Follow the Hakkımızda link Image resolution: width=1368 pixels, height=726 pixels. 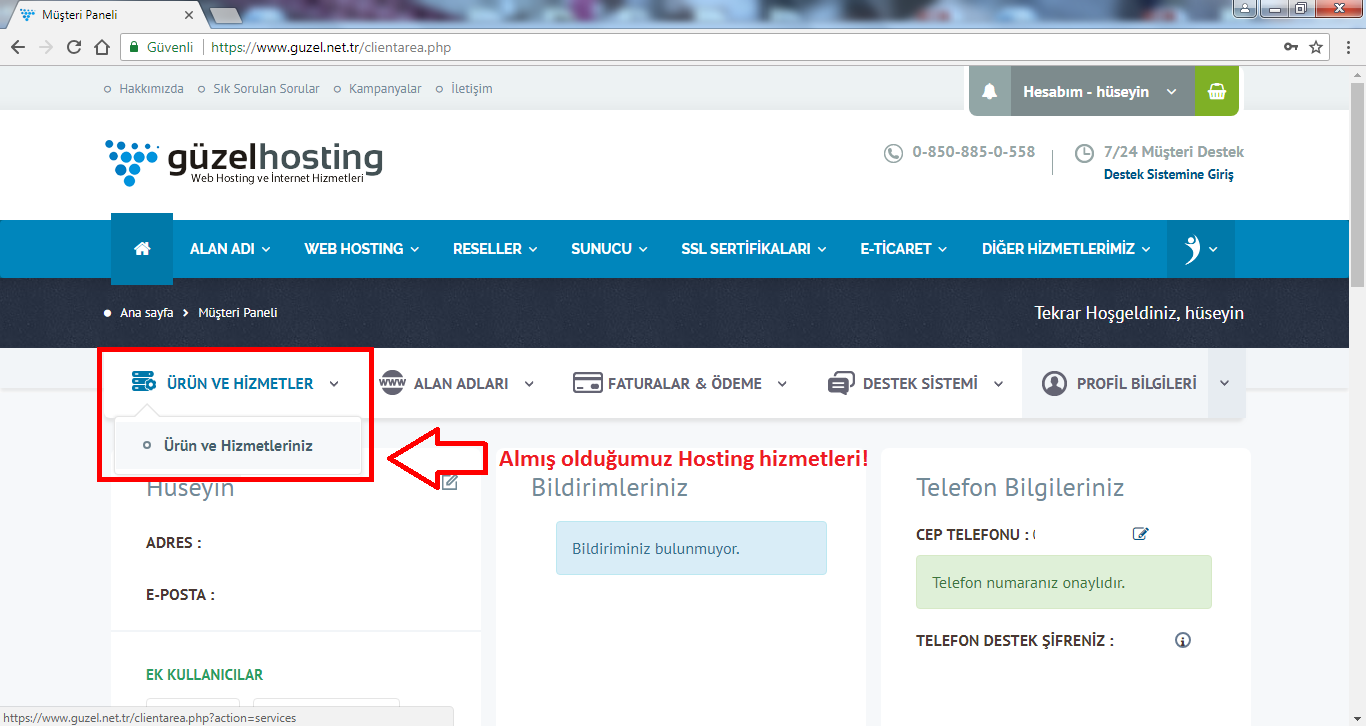151,89
